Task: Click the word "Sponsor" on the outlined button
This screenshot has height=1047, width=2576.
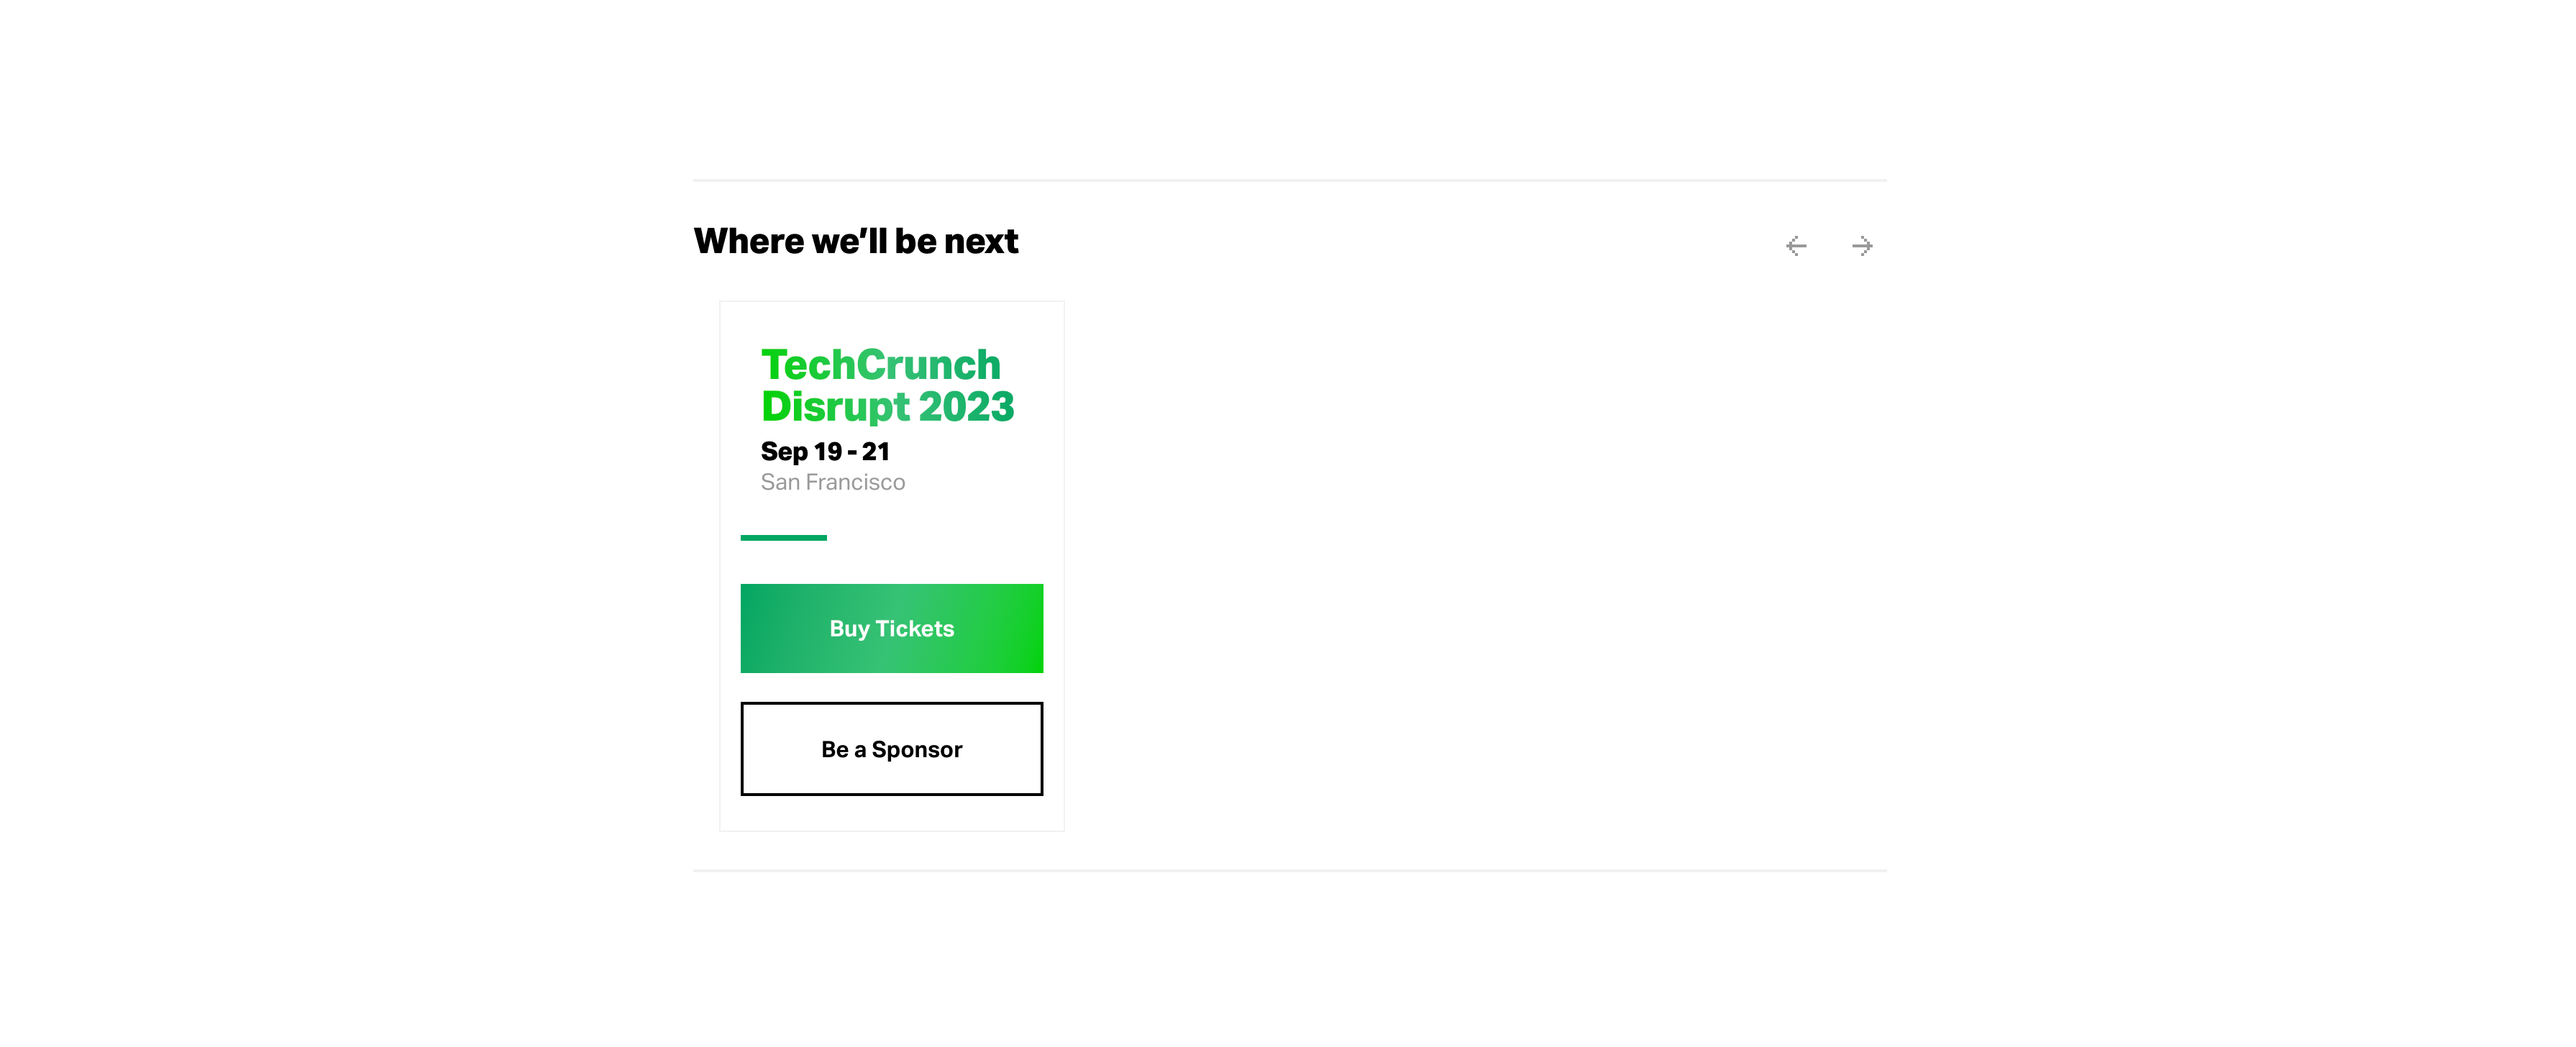Action: pyautogui.click(x=916, y=750)
